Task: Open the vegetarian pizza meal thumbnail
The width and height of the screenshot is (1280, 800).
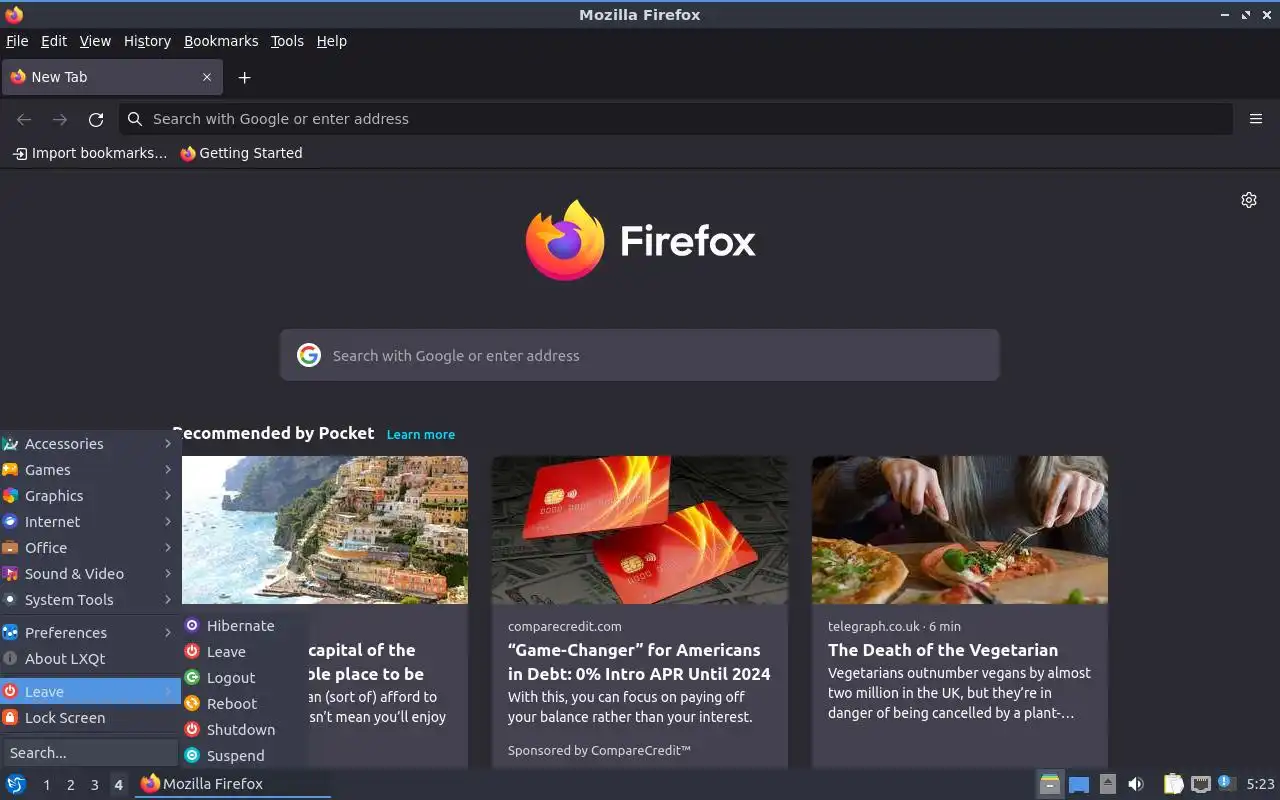Action: pos(960,530)
